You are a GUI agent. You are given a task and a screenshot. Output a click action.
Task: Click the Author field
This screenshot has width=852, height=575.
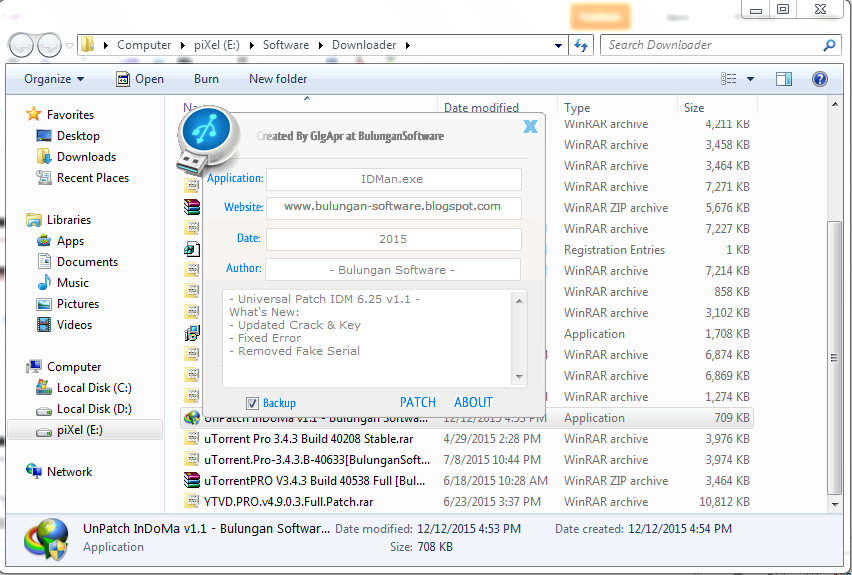click(393, 270)
